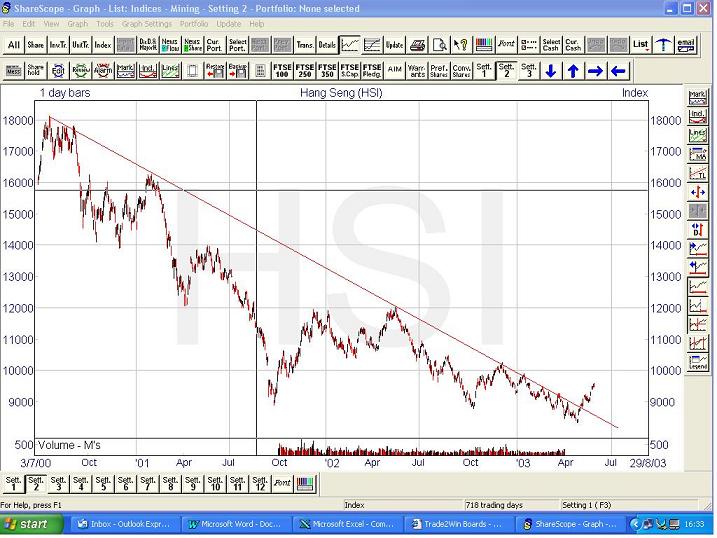
Task: Select bottom Sett. 12 tab
Action: [260, 484]
